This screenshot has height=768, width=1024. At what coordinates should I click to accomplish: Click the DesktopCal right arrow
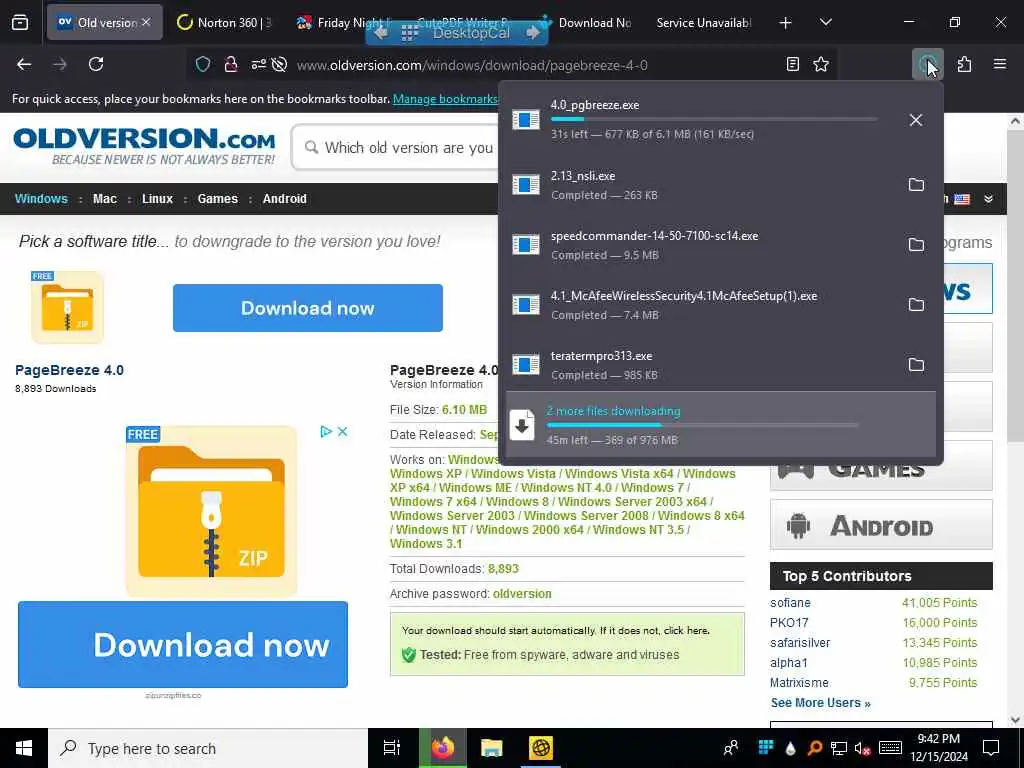pyautogui.click(x=533, y=33)
